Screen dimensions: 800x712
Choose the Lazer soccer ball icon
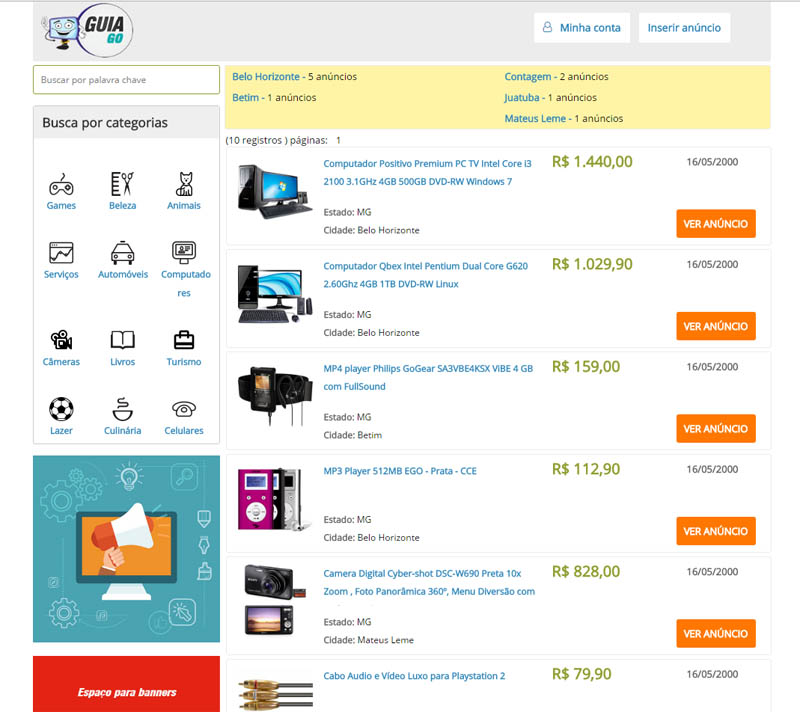click(x=61, y=409)
